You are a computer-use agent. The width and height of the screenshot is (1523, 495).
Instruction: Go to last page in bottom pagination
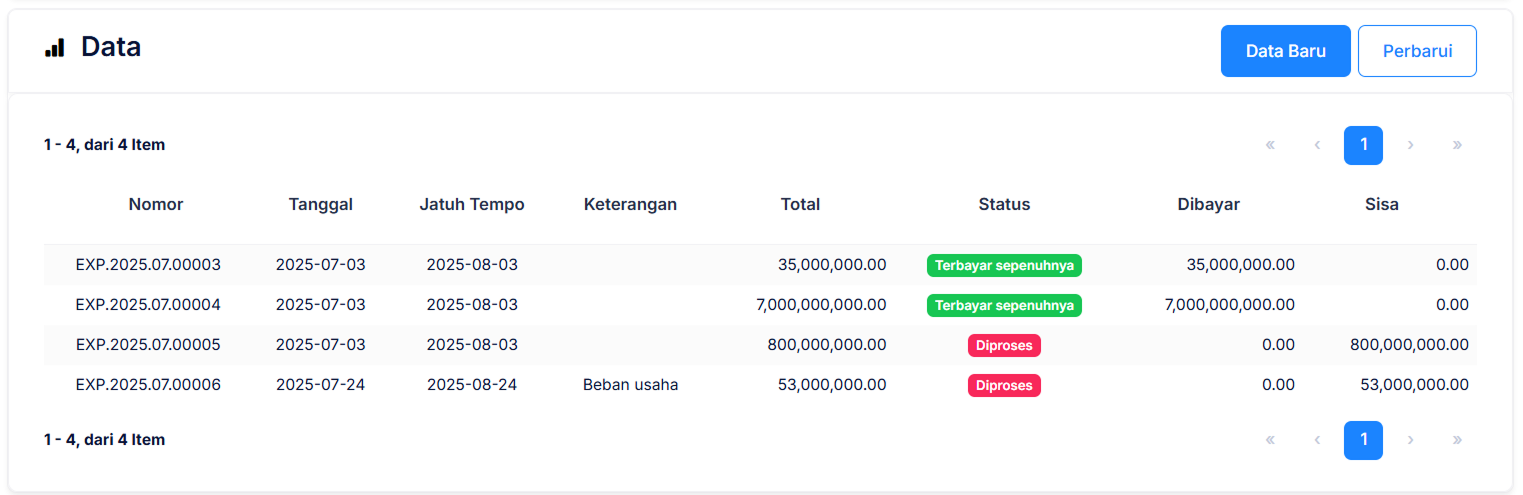(x=1457, y=440)
